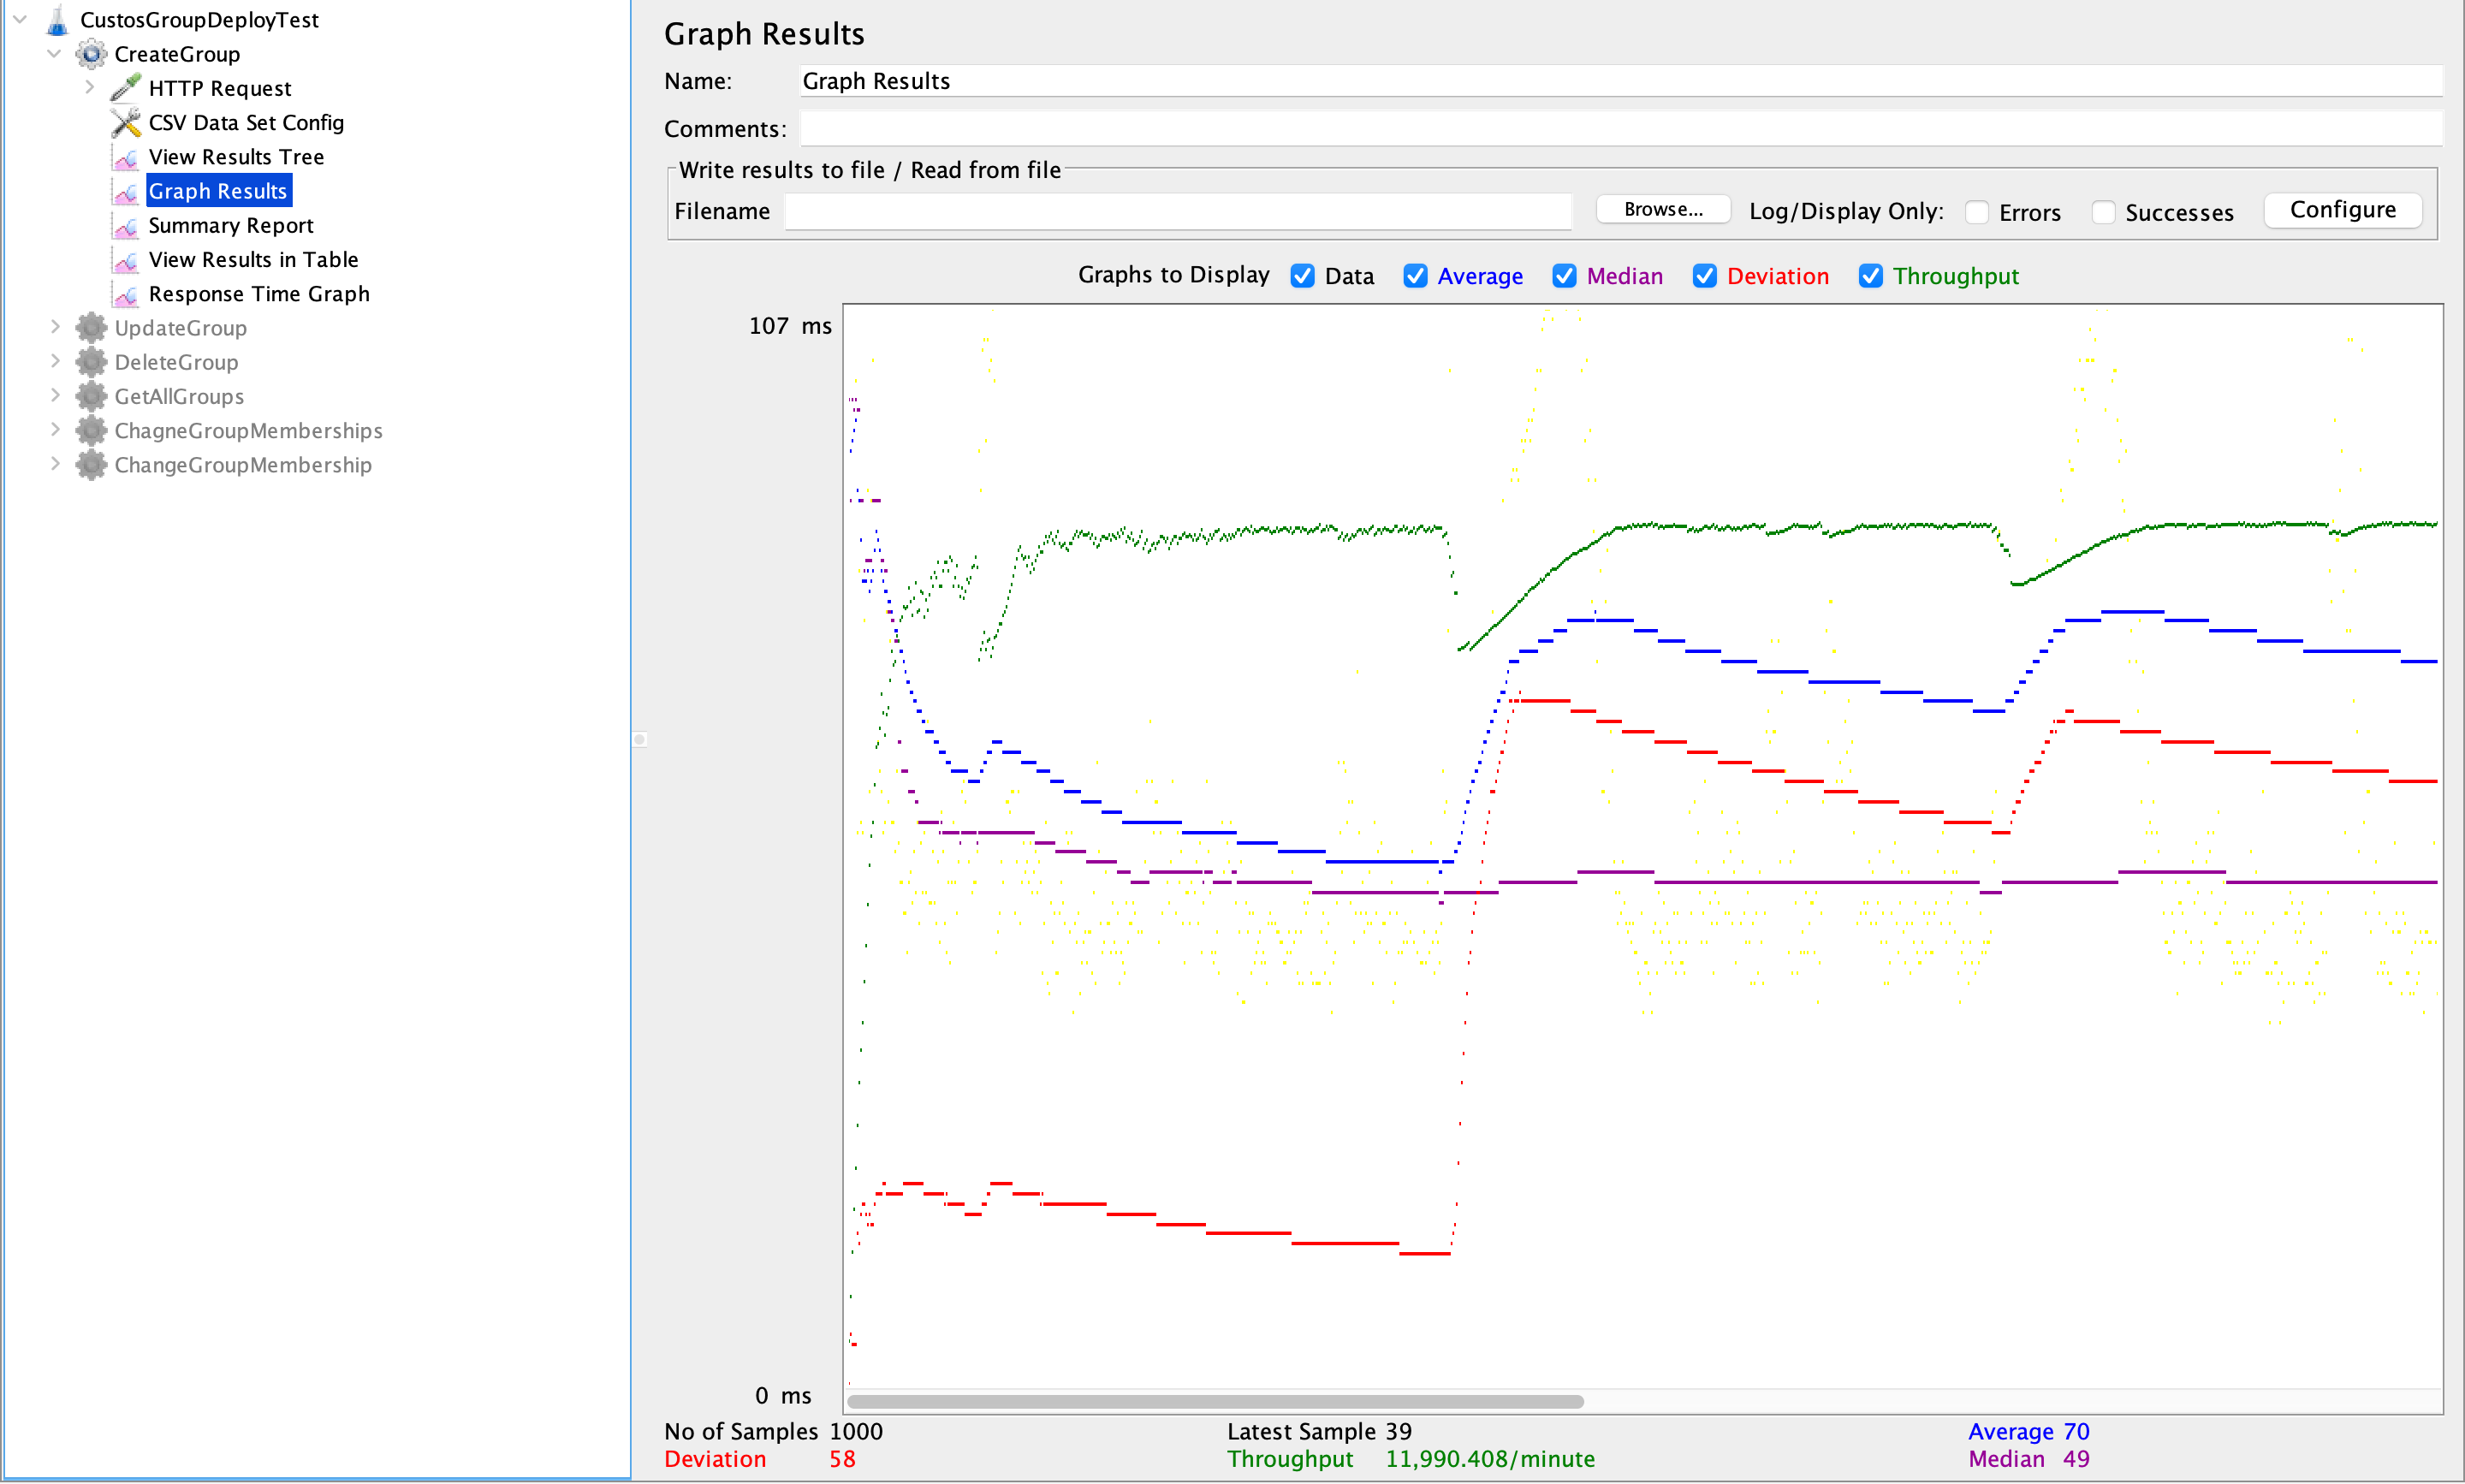
Task: Collapse the CreateGroup thread group
Action: coord(55,53)
